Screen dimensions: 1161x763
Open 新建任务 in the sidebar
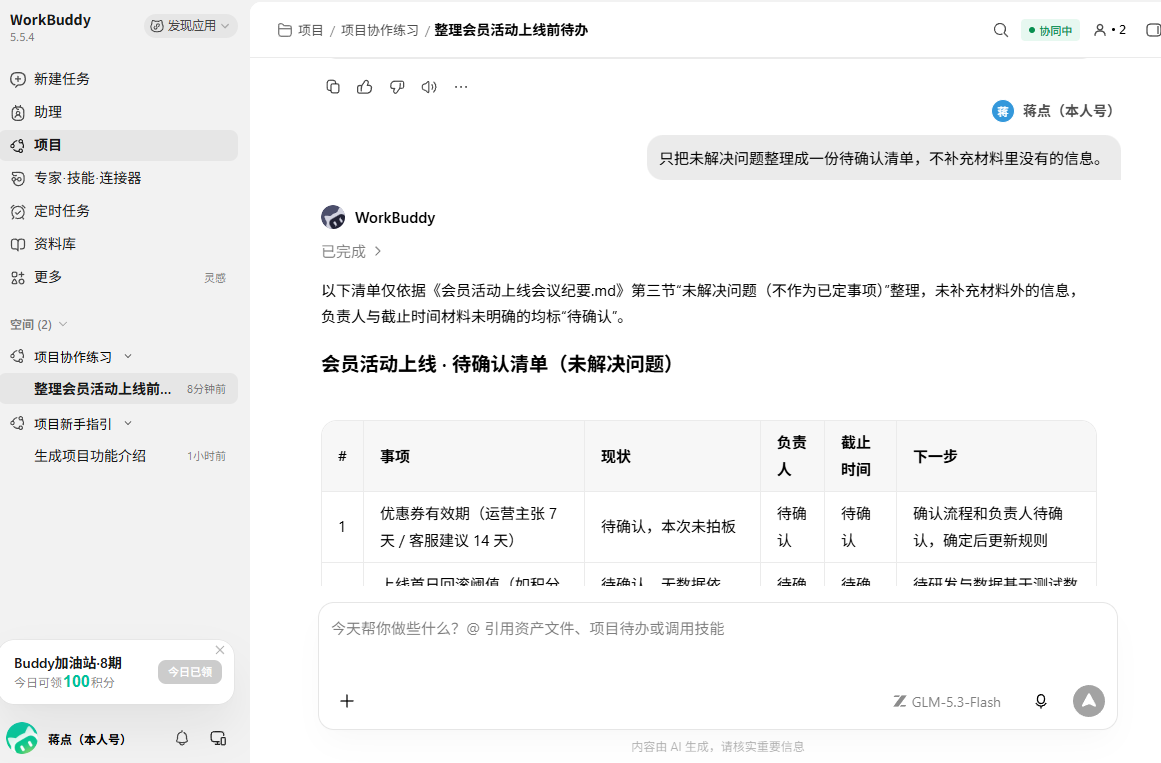118,79
